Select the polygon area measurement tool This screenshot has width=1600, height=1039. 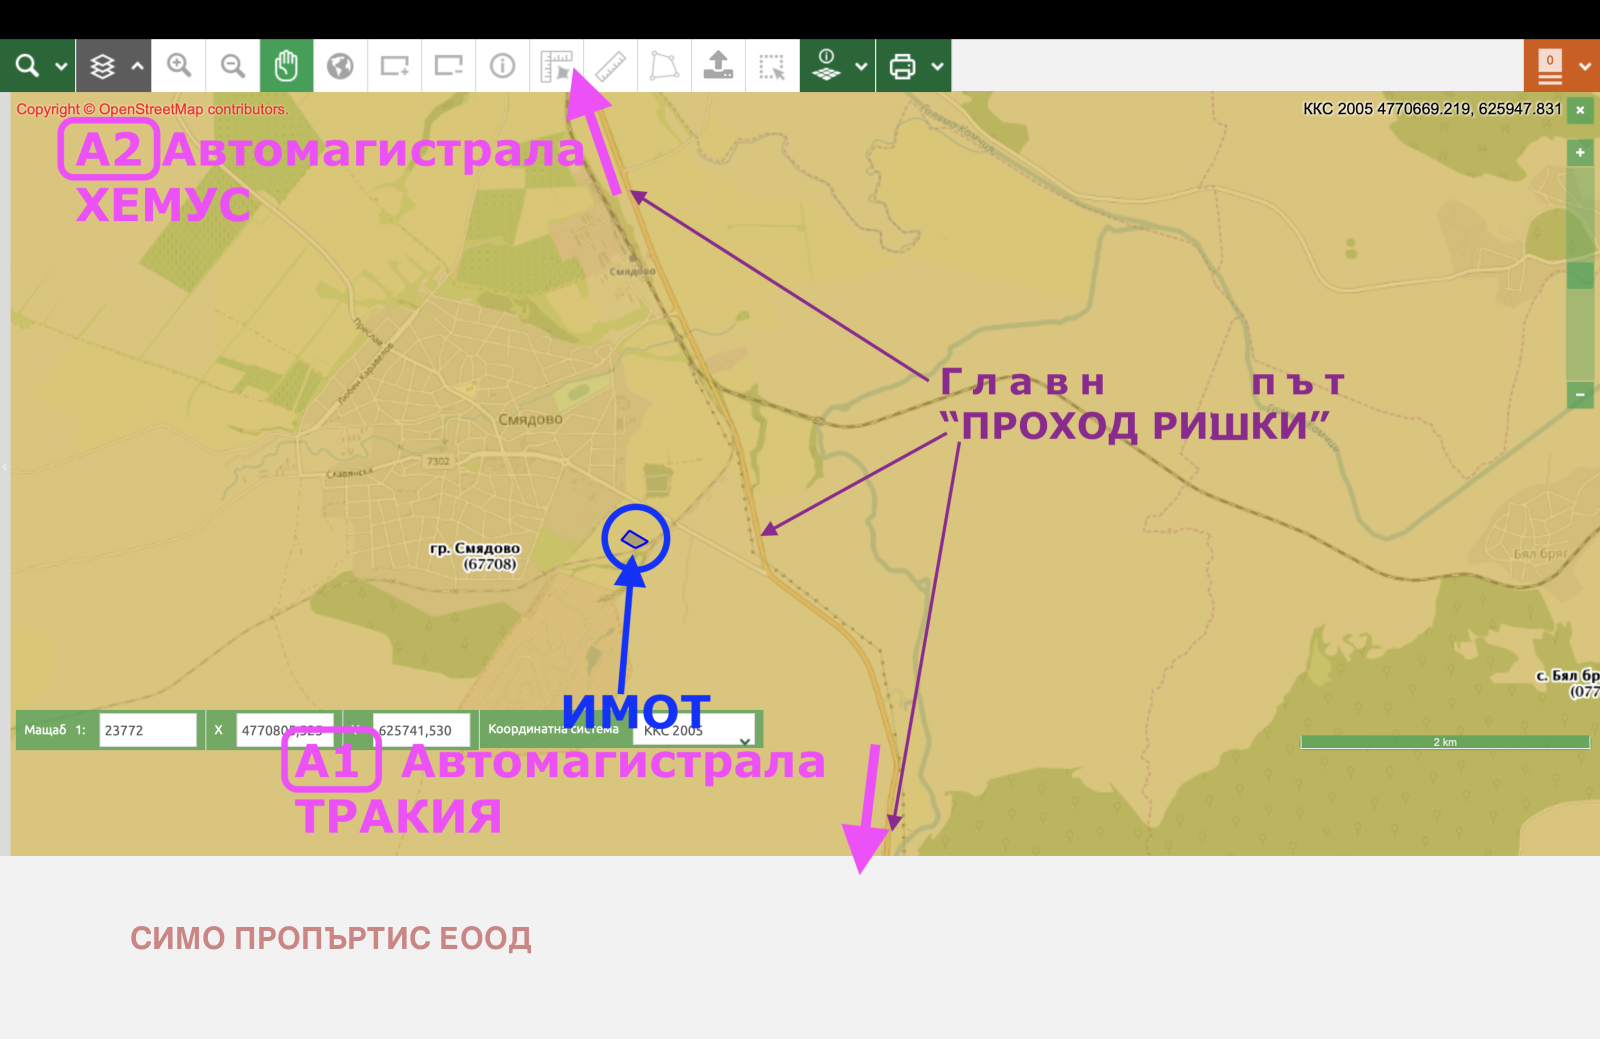(665, 65)
